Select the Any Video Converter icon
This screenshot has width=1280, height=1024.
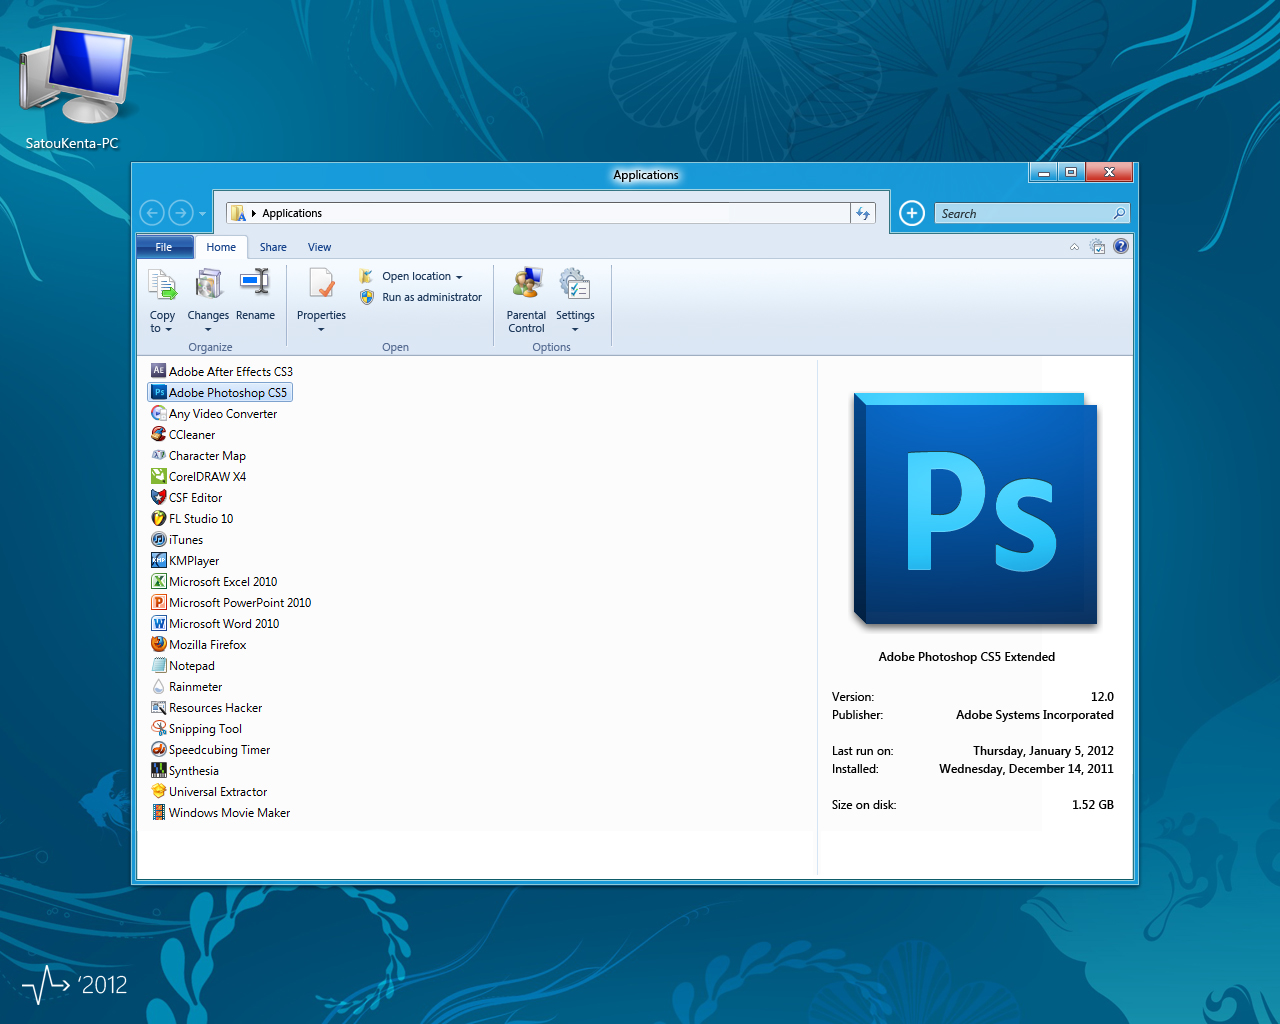(x=158, y=413)
